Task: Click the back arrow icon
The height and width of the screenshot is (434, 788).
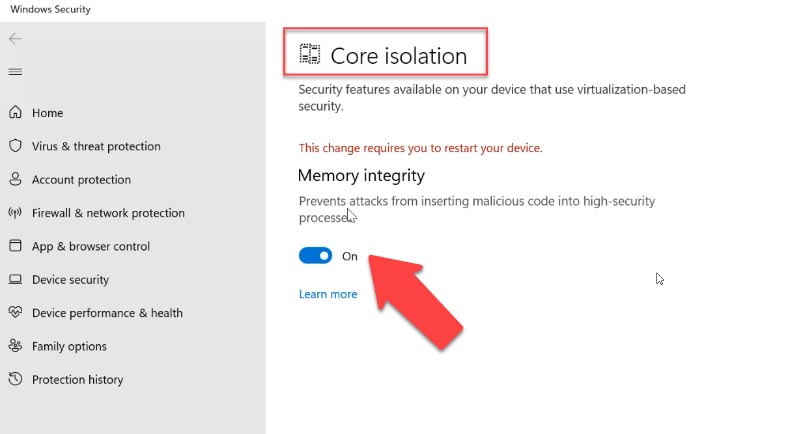Action: pyautogui.click(x=16, y=39)
